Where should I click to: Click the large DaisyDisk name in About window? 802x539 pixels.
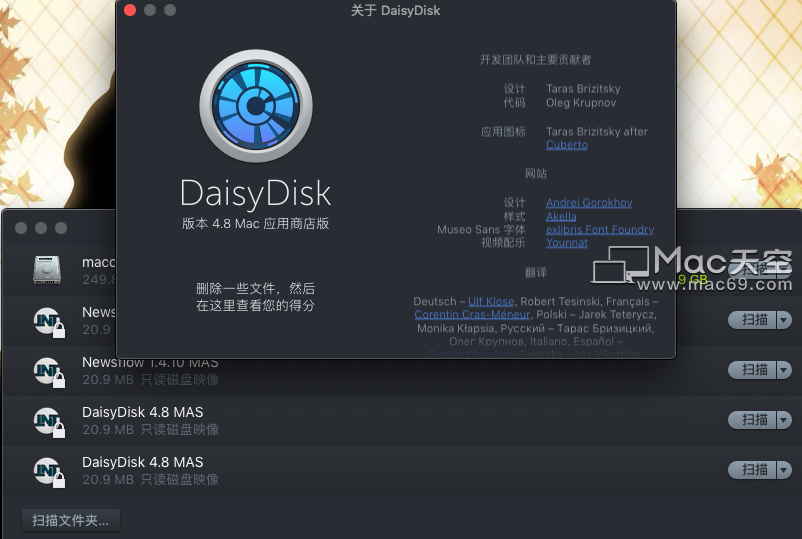tap(256, 194)
